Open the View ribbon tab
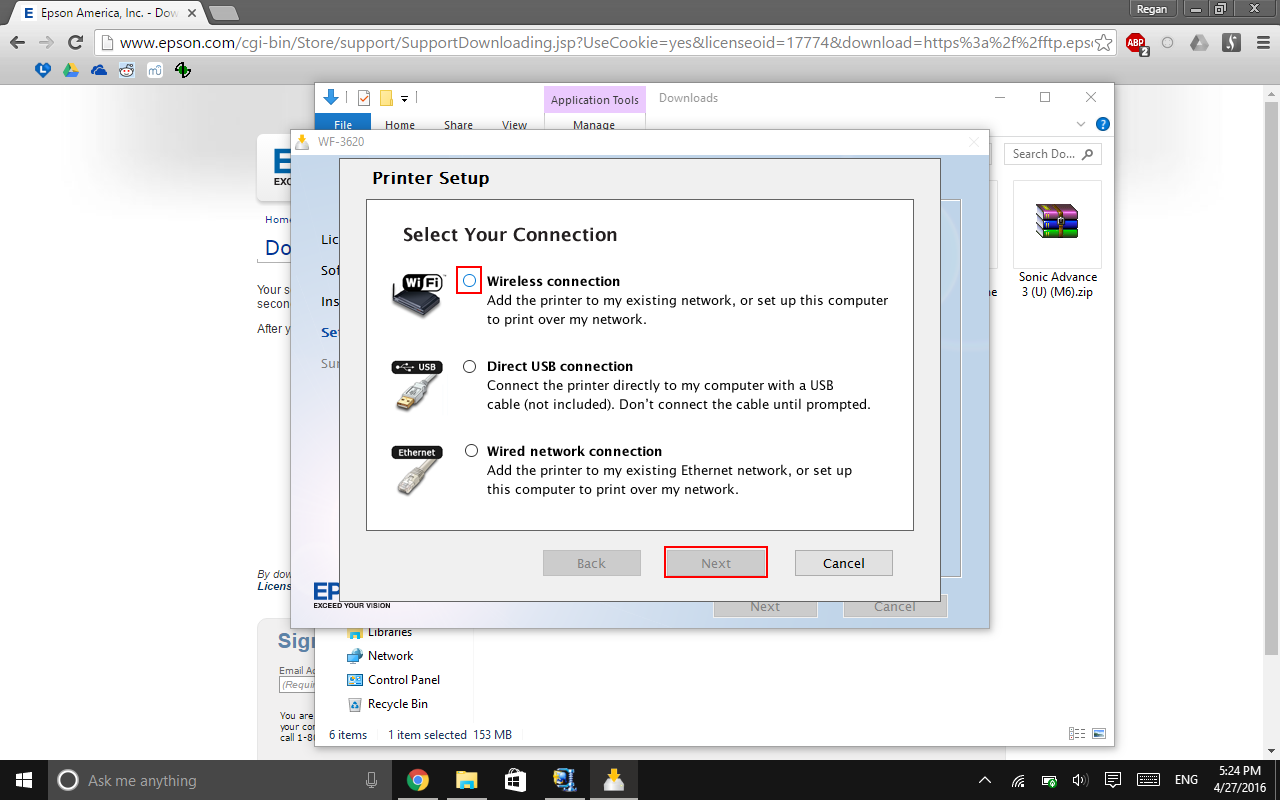 tap(514, 124)
